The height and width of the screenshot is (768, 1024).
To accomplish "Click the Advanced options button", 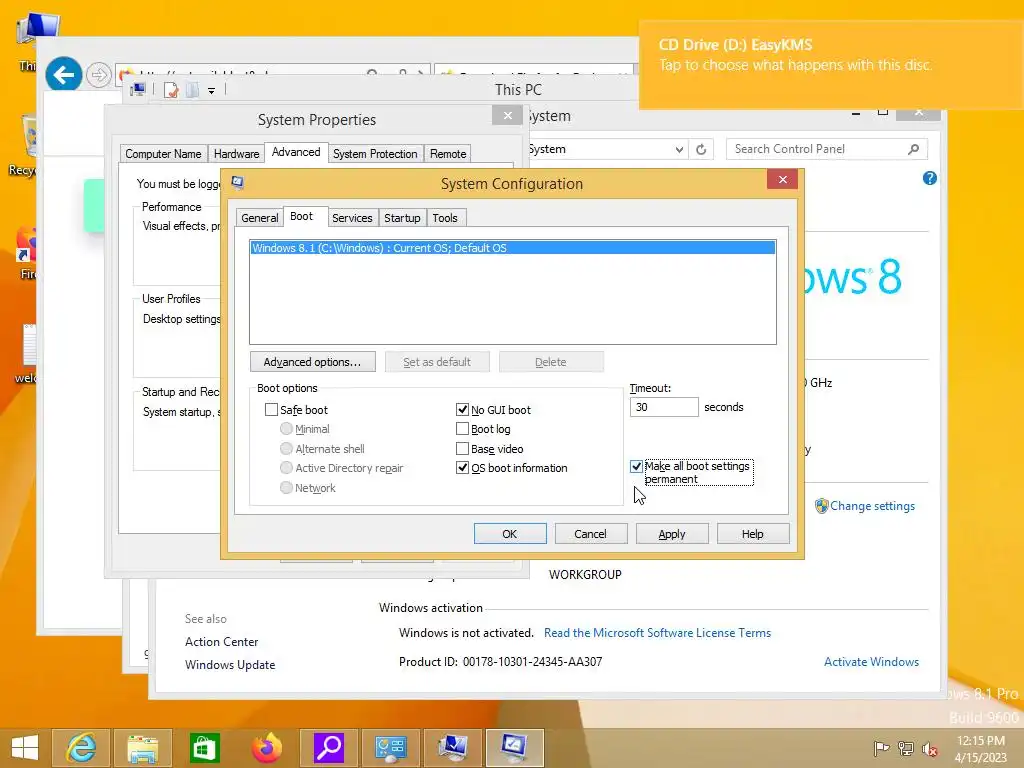I will [312, 362].
